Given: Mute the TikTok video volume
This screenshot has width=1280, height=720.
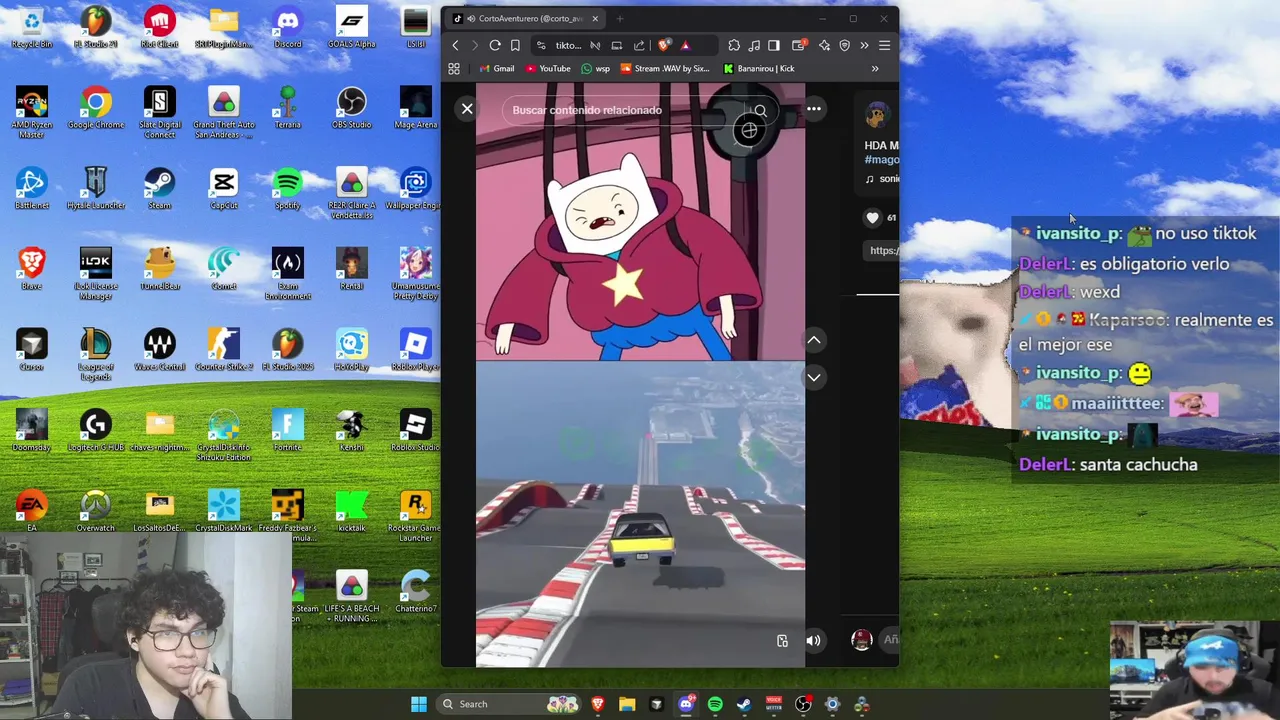Looking at the screenshot, I should coord(813,641).
